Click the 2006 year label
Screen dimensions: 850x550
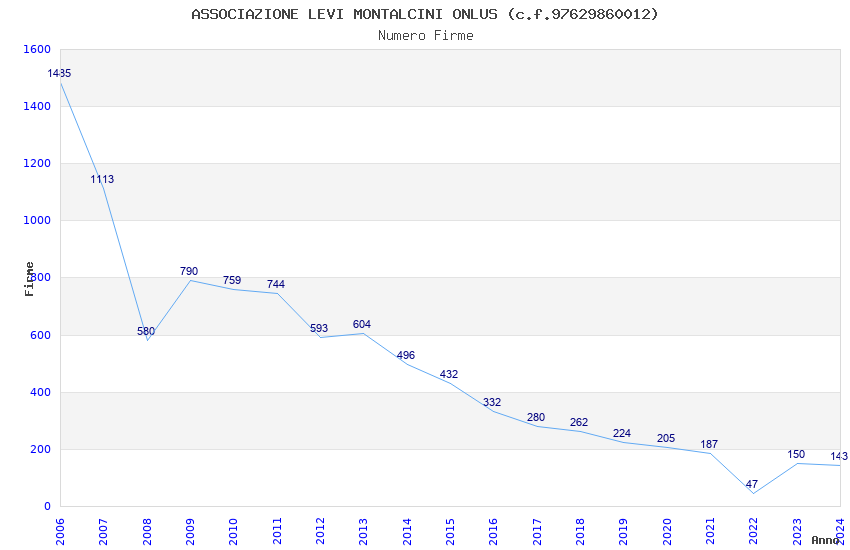(x=60, y=531)
